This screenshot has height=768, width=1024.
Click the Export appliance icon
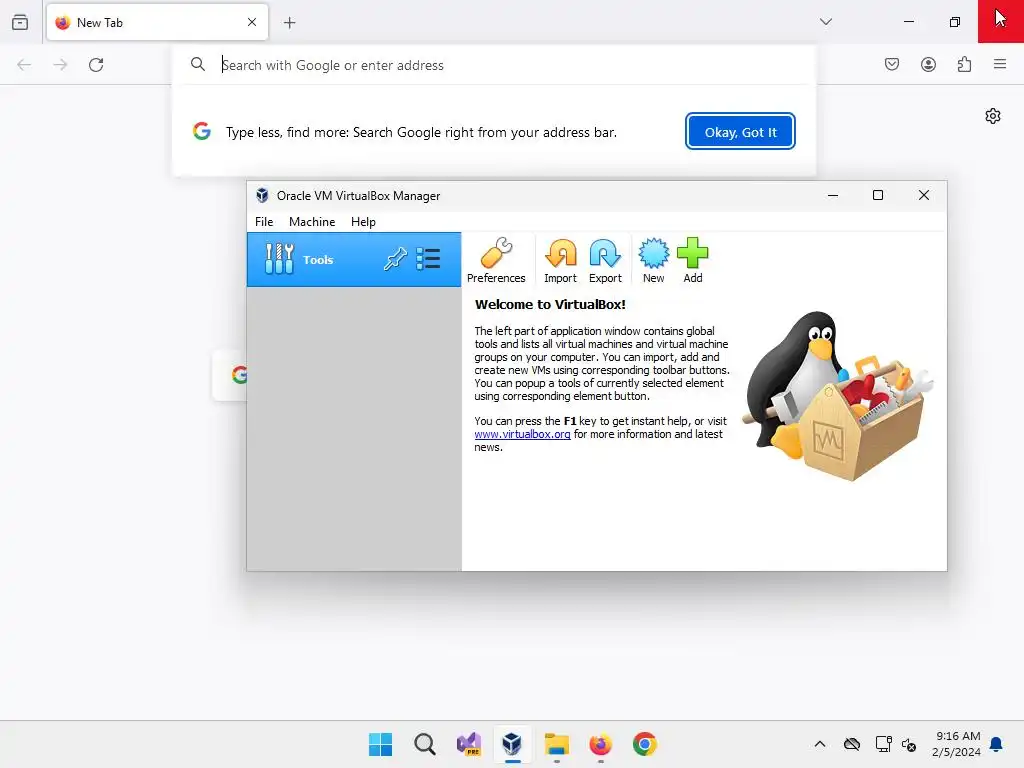pos(605,260)
